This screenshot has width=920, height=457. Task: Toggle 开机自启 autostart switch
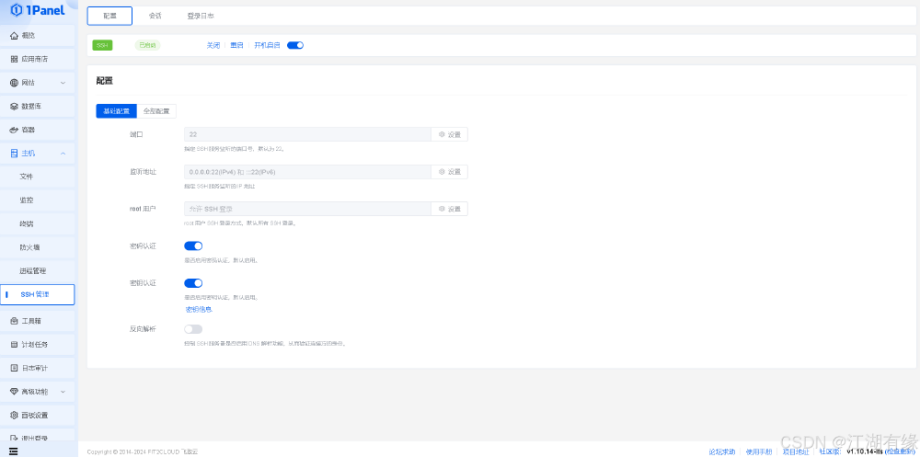pyautogui.click(x=295, y=45)
